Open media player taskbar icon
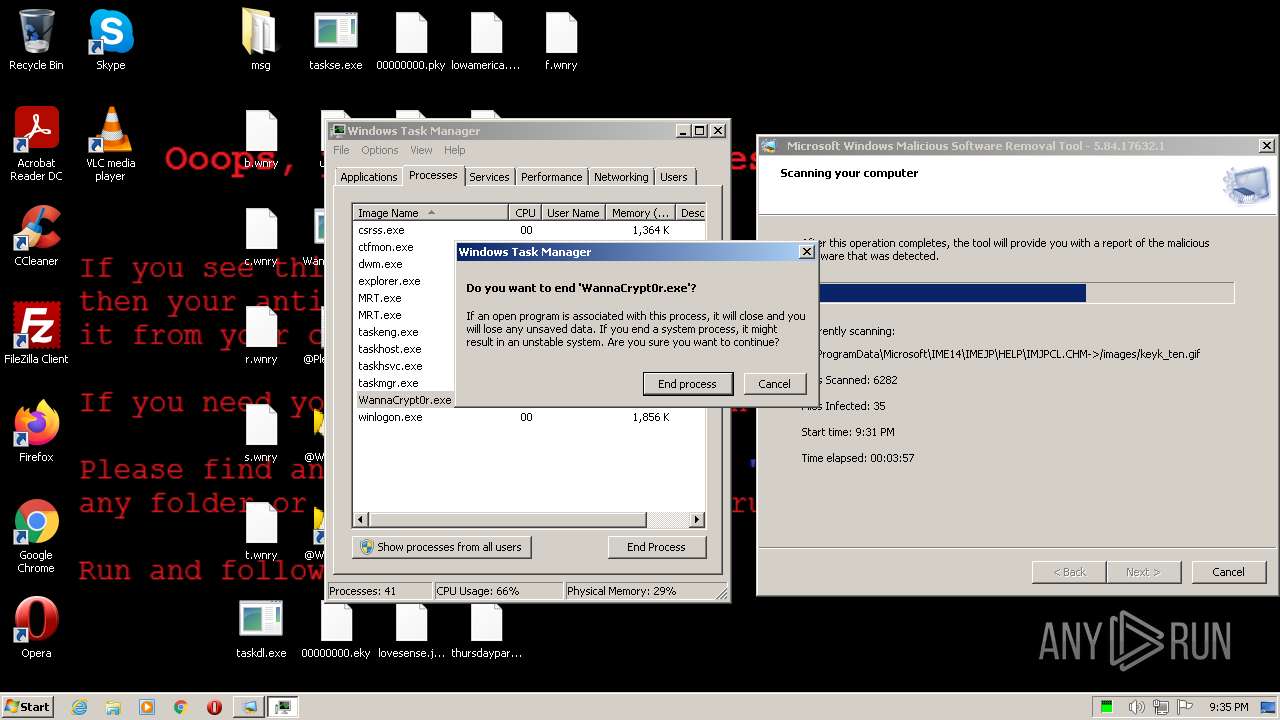 pyautogui.click(x=147, y=707)
